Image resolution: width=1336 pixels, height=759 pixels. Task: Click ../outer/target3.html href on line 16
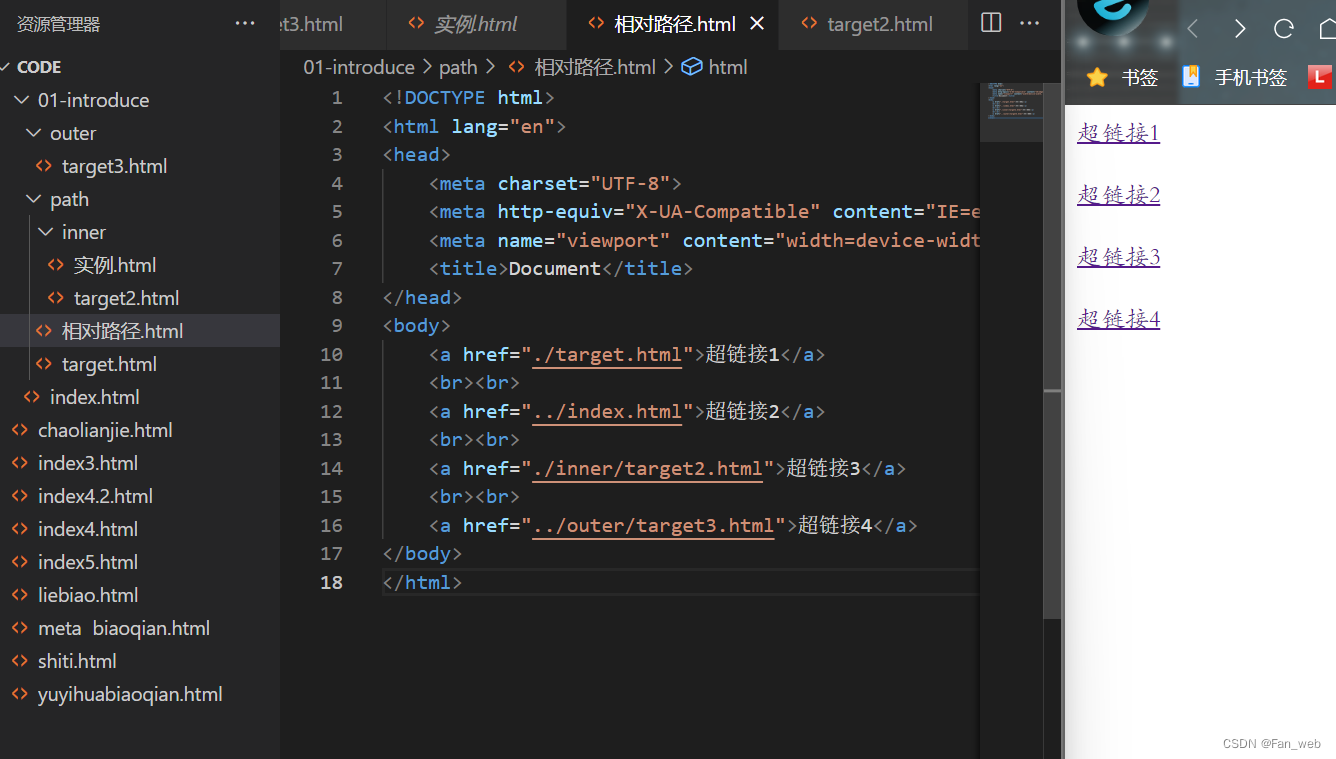tap(654, 525)
